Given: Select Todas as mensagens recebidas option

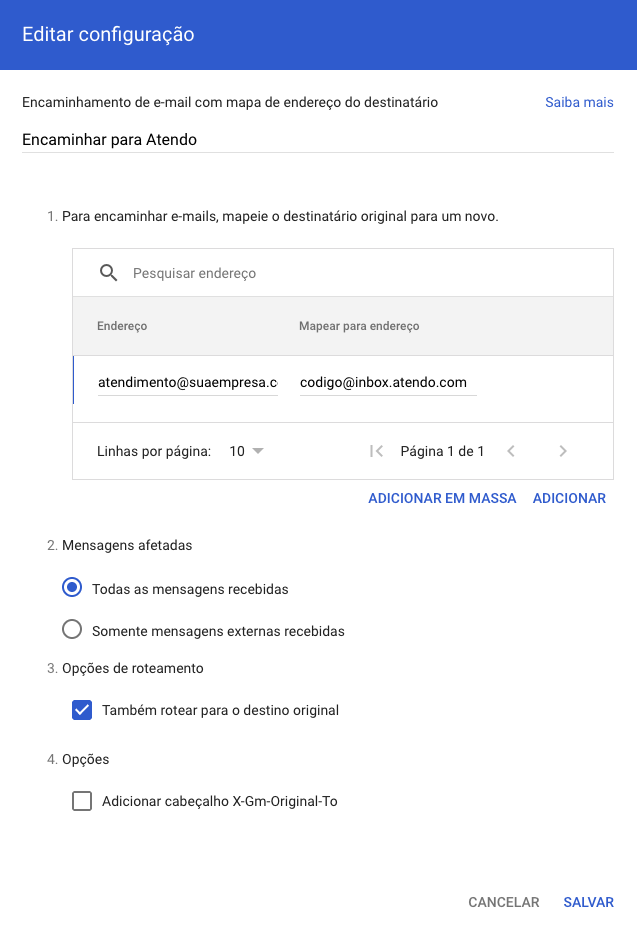Looking at the screenshot, I should coord(72,589).
